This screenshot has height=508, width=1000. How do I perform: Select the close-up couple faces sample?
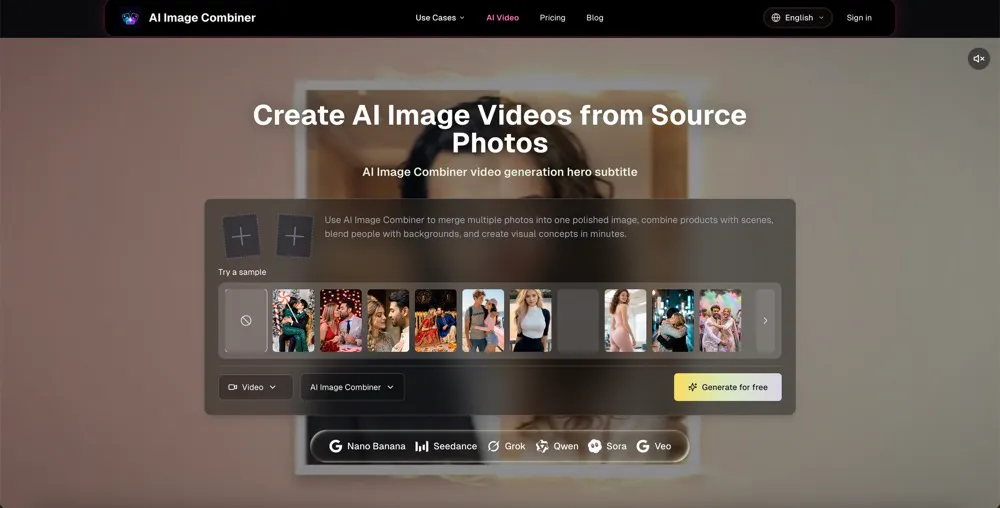click(388, 321)
